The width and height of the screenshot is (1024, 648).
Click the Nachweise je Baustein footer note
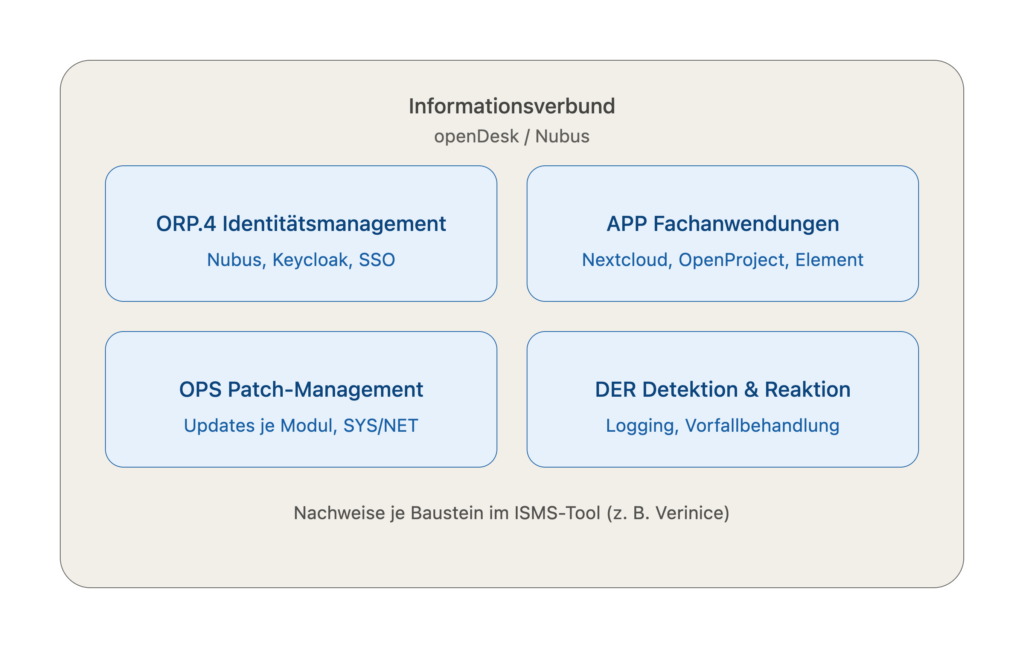tap(511, 513)
